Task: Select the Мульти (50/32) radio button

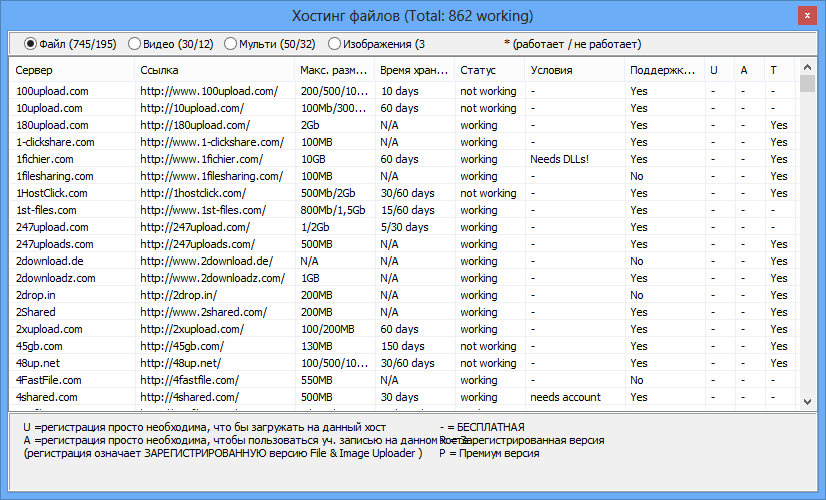Action: click(270, 44)
